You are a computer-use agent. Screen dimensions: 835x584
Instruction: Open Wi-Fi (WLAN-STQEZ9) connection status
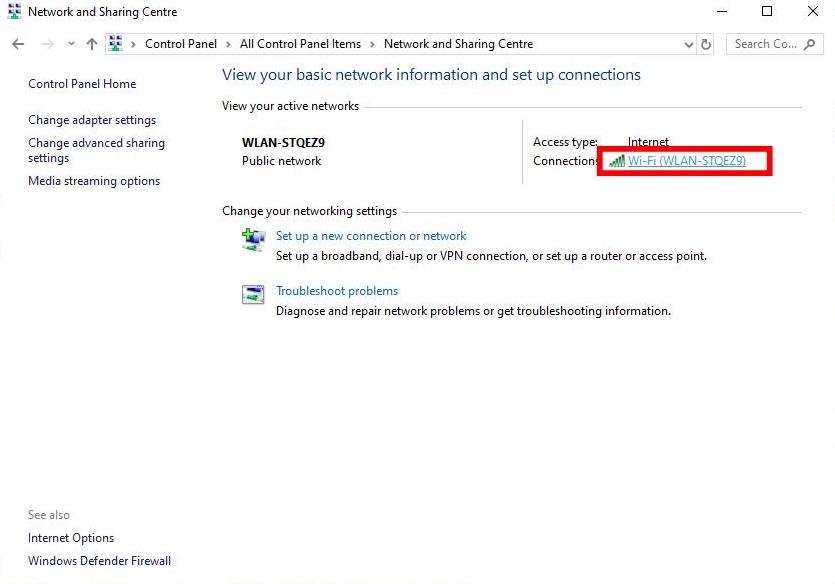(686, 161)
